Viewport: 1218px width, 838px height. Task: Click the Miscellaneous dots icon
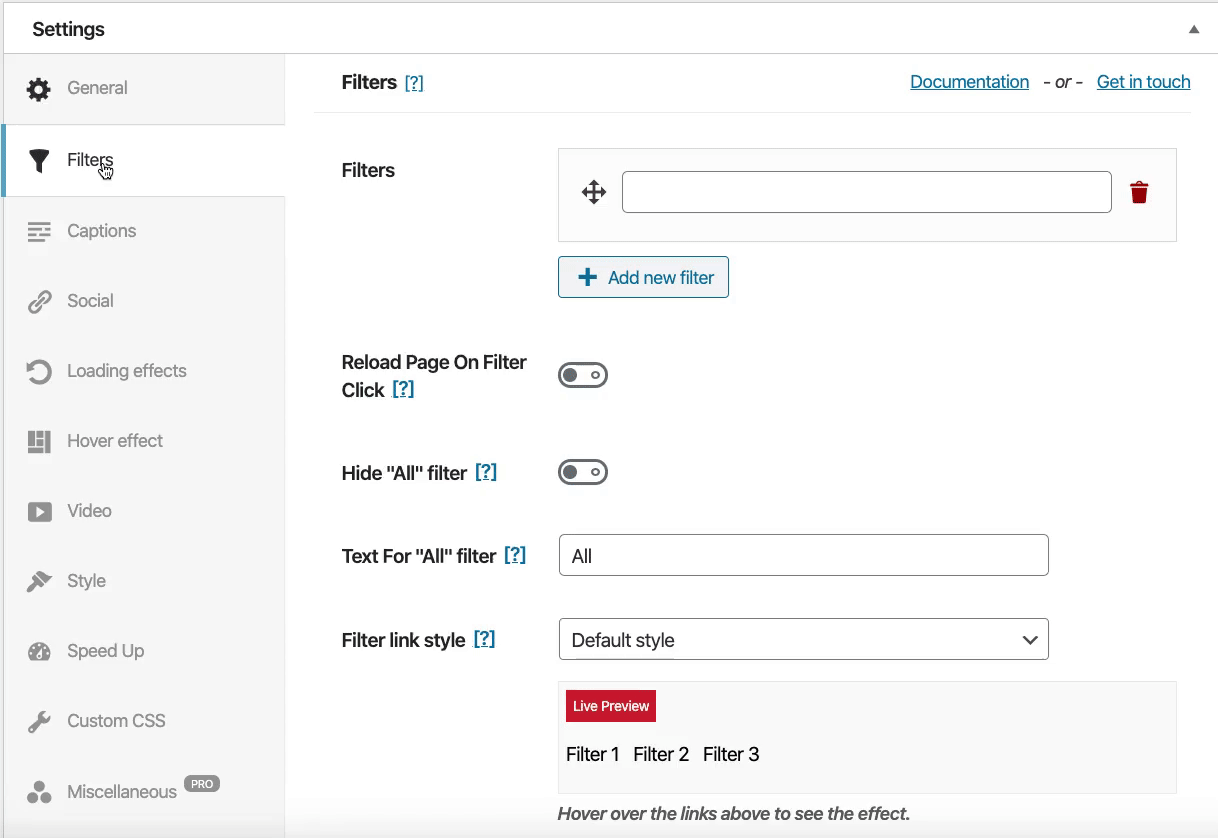[39, 792]
